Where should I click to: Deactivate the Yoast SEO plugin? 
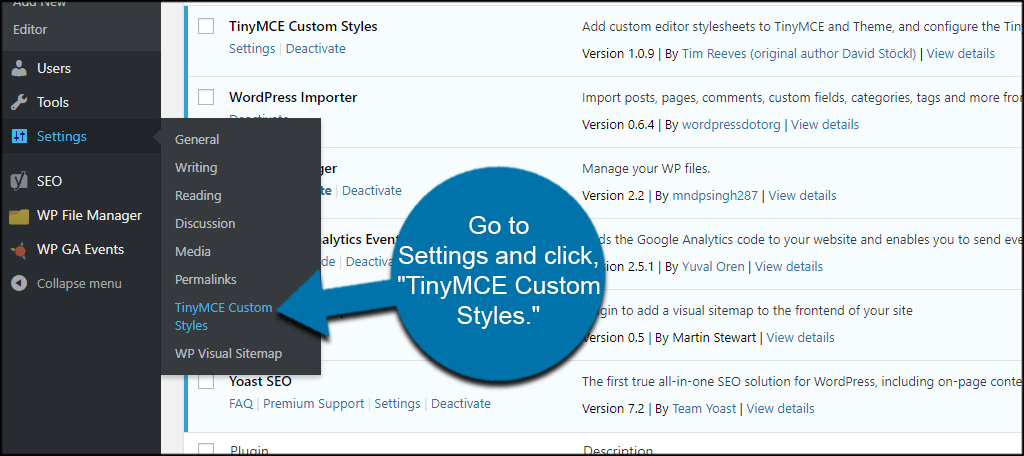460,403
